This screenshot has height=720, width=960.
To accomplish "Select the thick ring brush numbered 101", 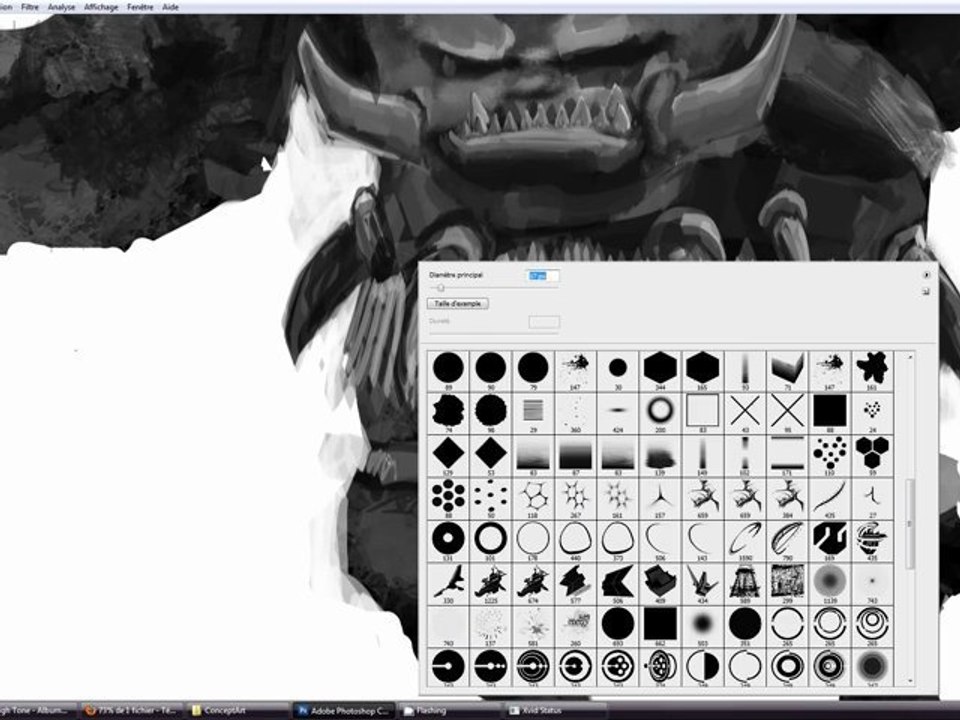I will point(490,541).
